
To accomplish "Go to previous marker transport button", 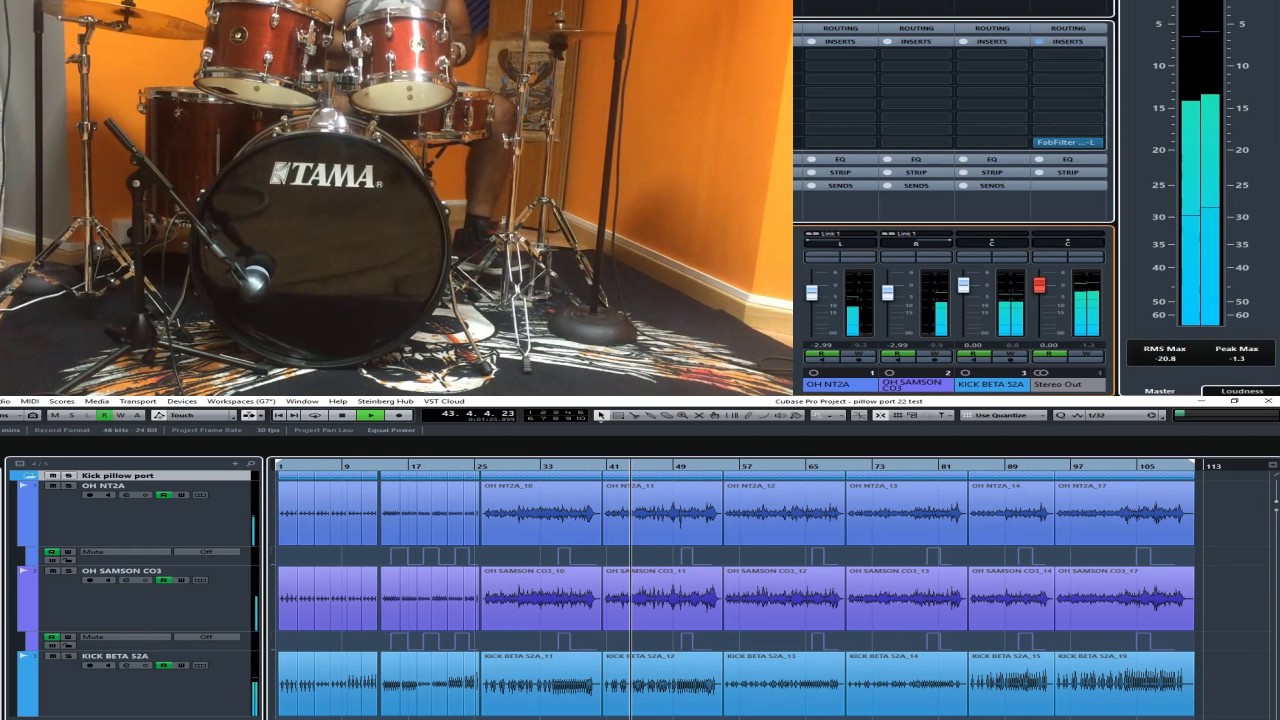I will pyautogui.click(x=278, y=415).
